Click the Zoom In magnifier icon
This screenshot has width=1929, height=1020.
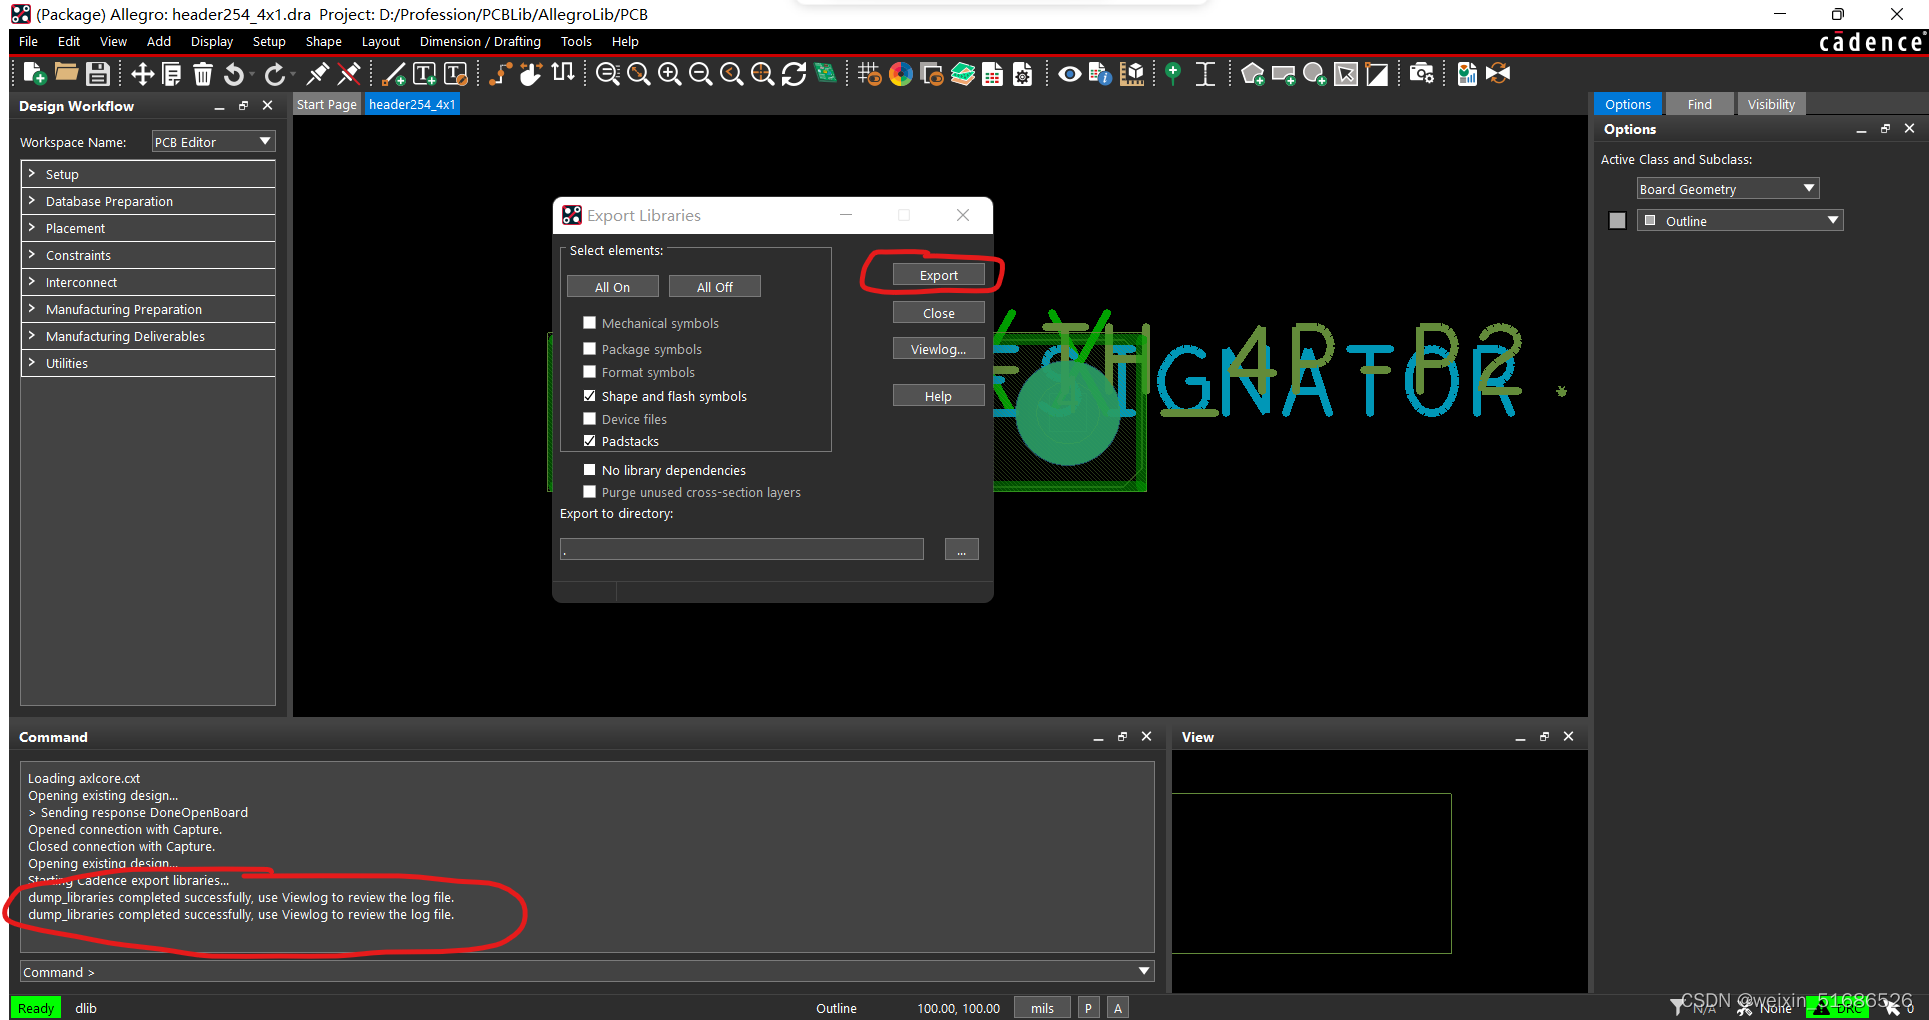(x=669, y=74)
